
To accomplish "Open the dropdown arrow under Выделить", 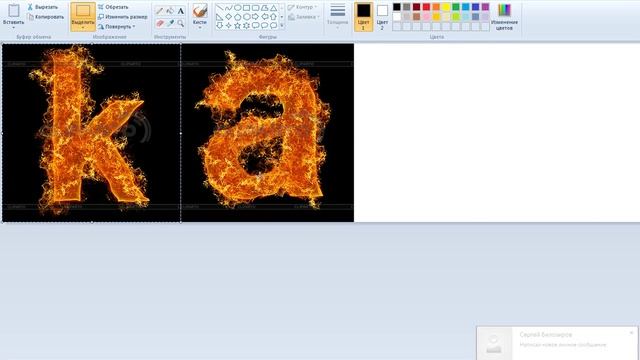I will click(x=83, y=28).
